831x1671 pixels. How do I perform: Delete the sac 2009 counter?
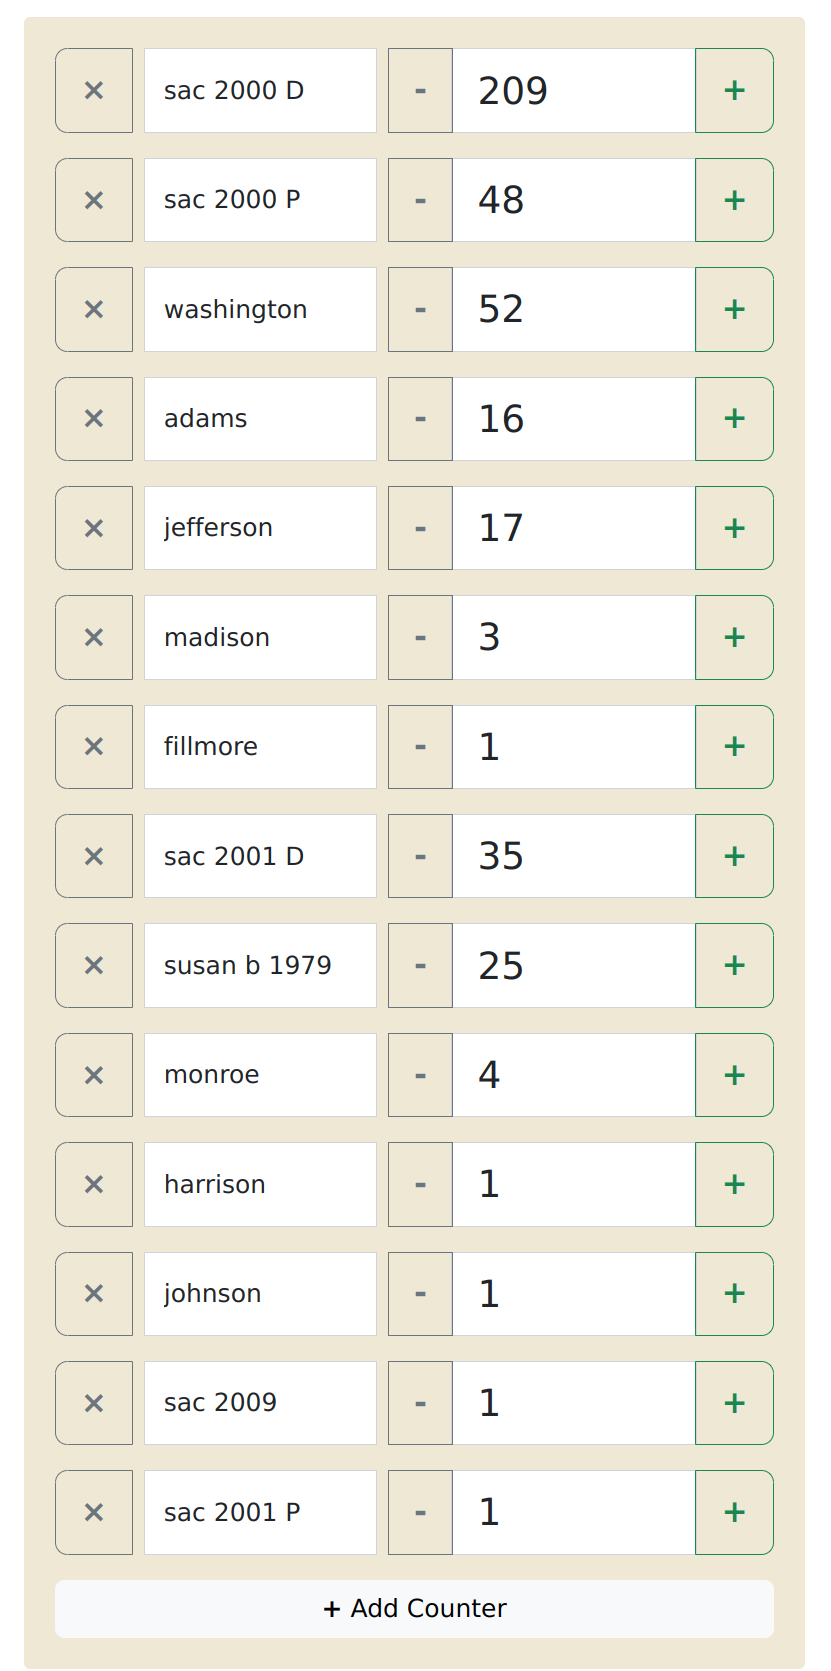94,1403
